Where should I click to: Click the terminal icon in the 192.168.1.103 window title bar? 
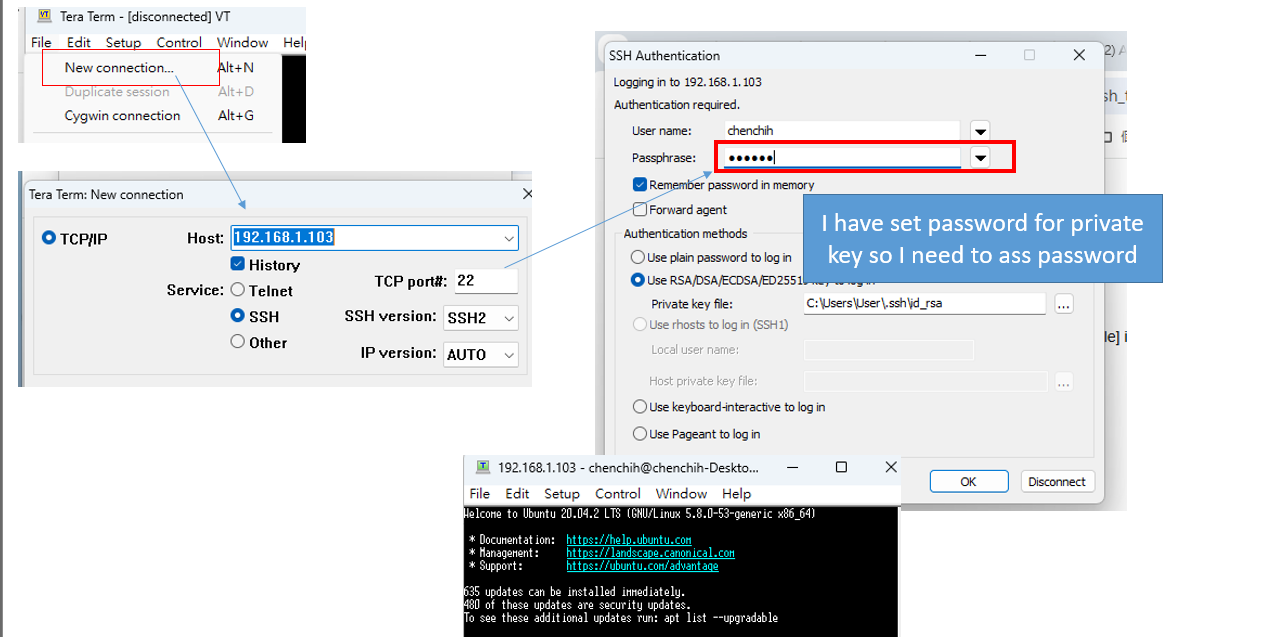click(x=483, y=467)
